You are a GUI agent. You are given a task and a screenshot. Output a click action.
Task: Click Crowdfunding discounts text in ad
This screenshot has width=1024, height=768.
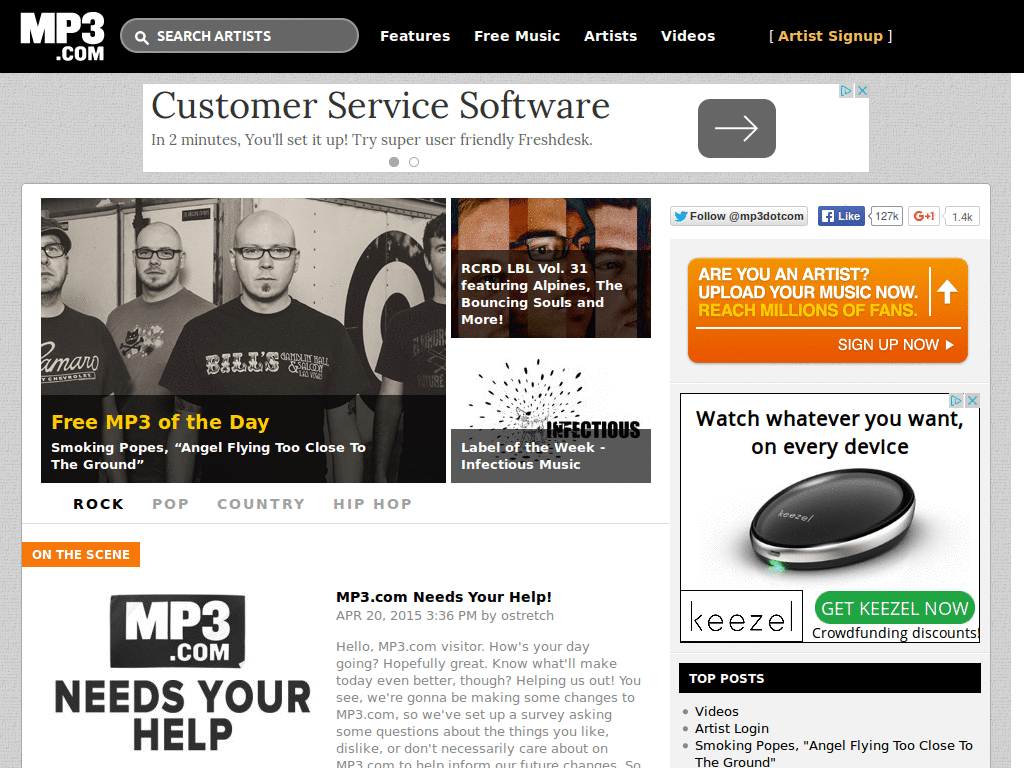point(895,633)
